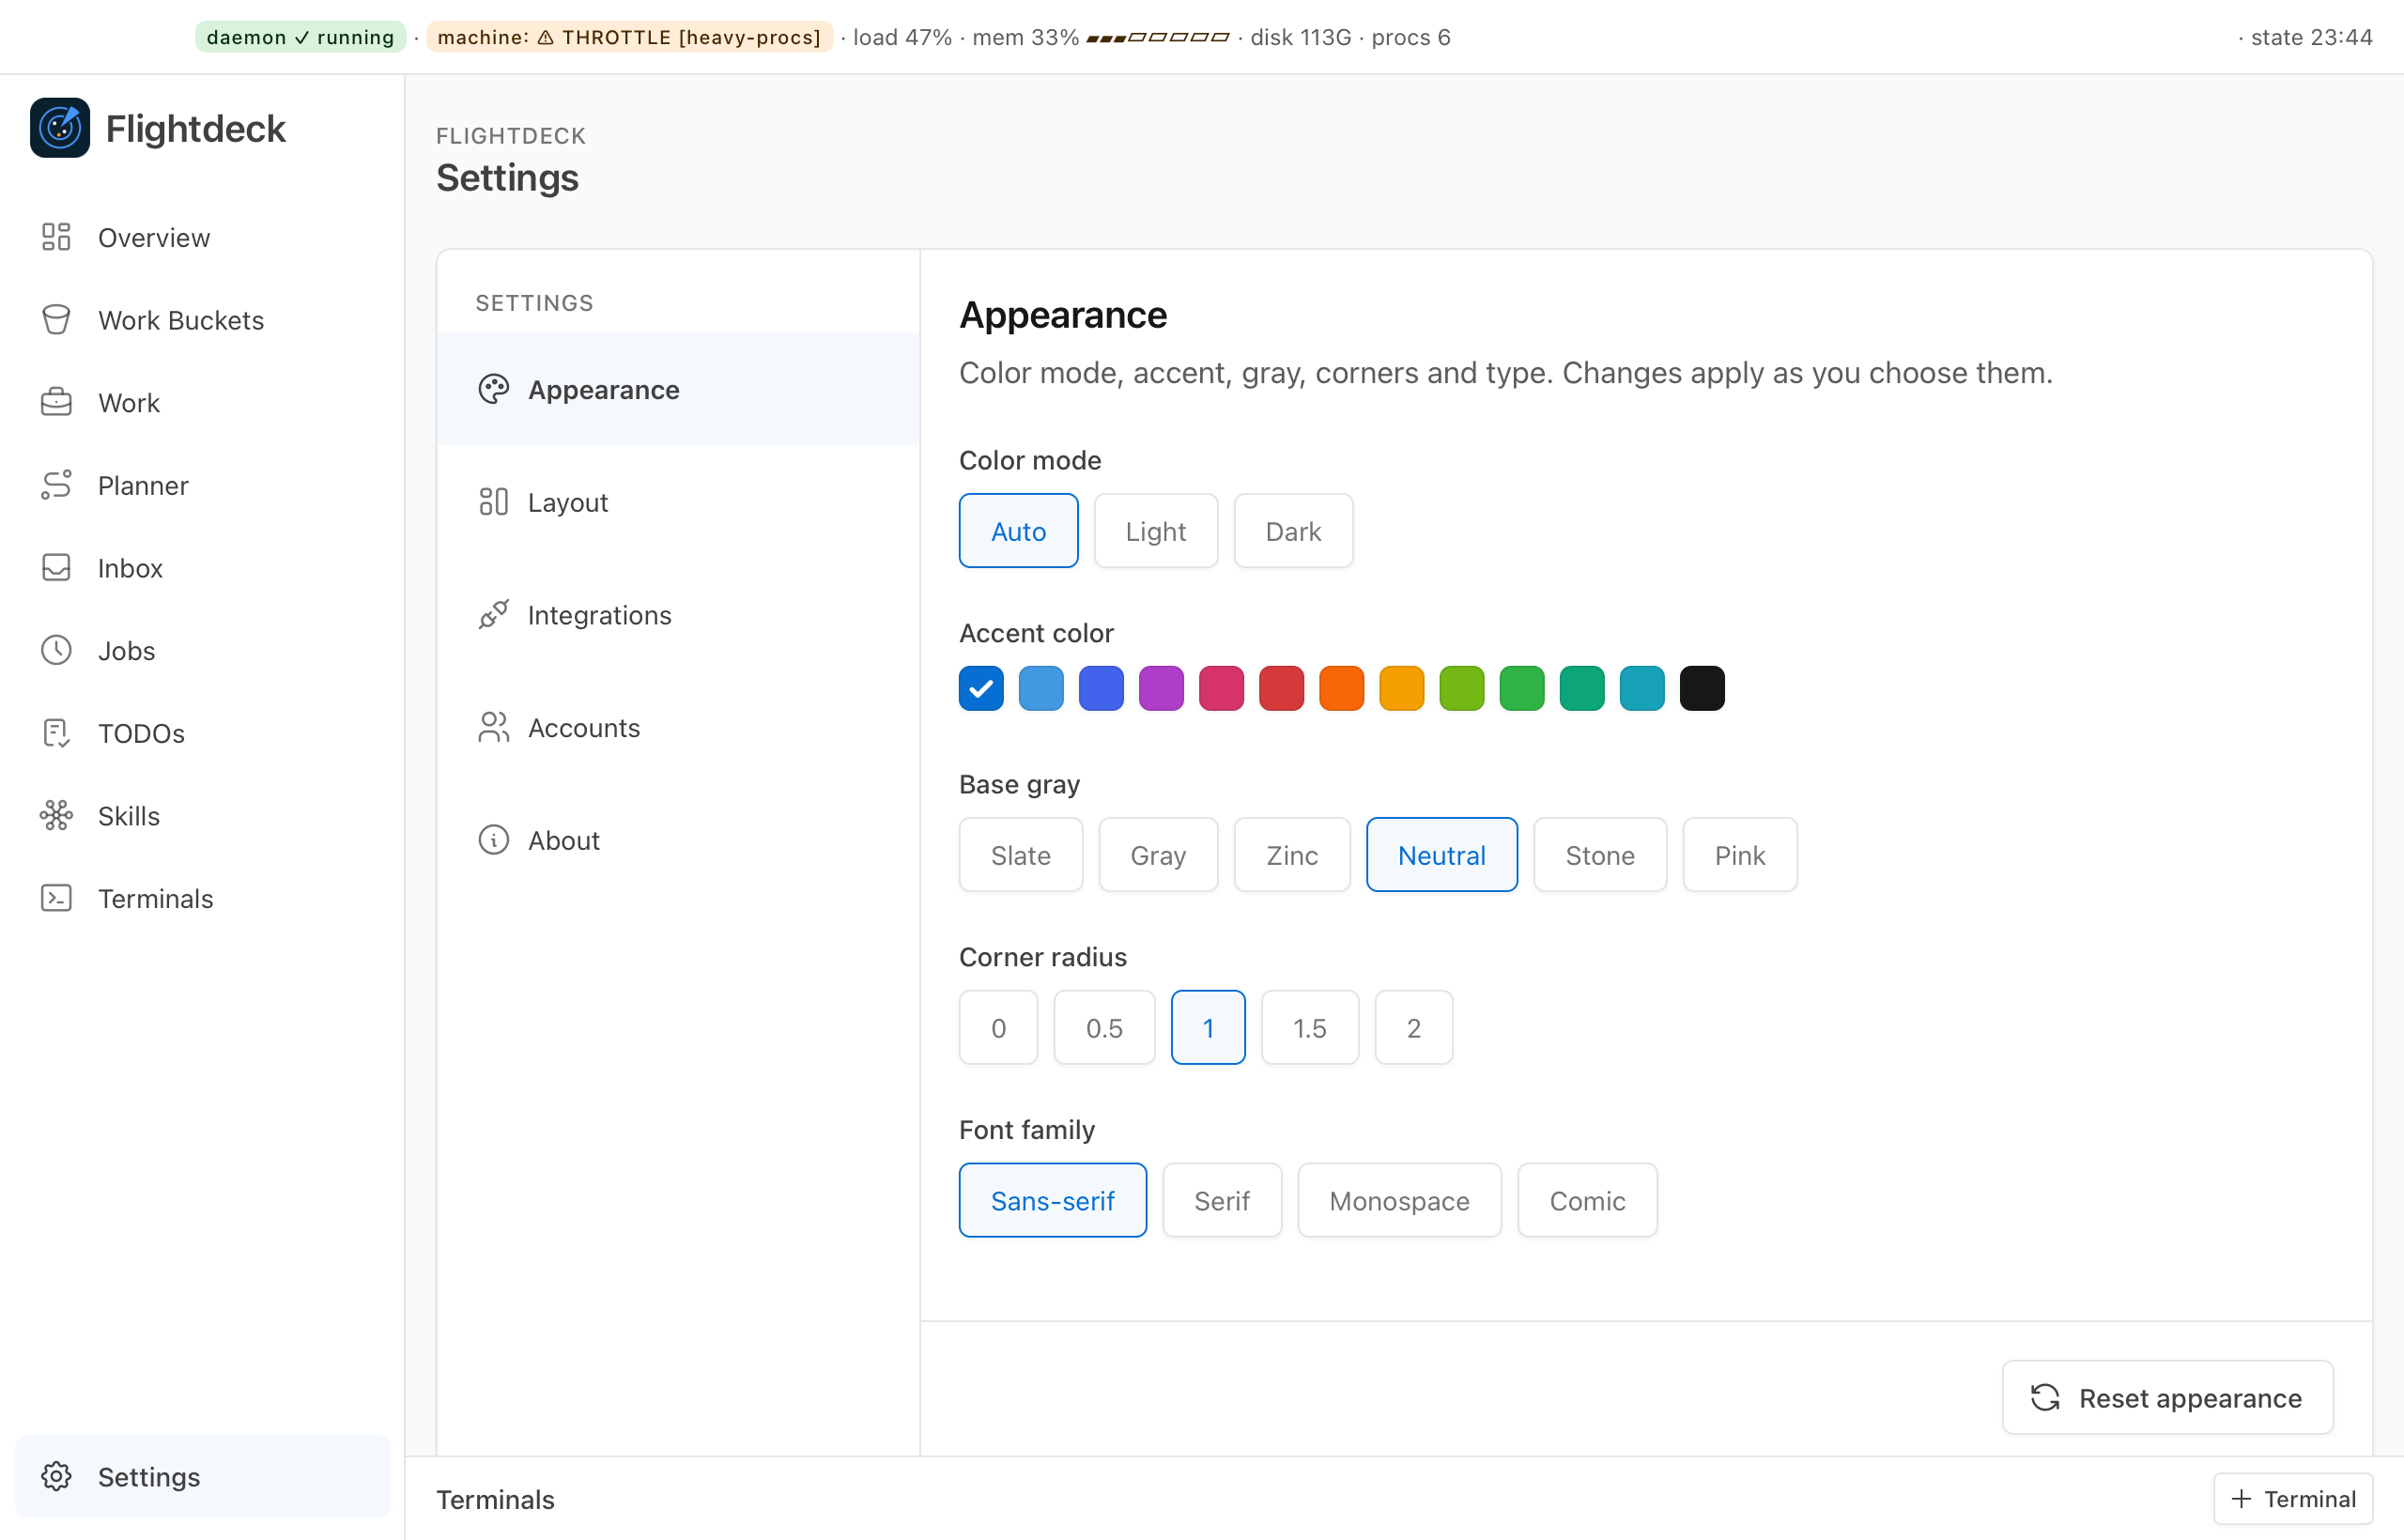Click the Layout panels icon
2404x1540 pixels.
coord(493,502)
